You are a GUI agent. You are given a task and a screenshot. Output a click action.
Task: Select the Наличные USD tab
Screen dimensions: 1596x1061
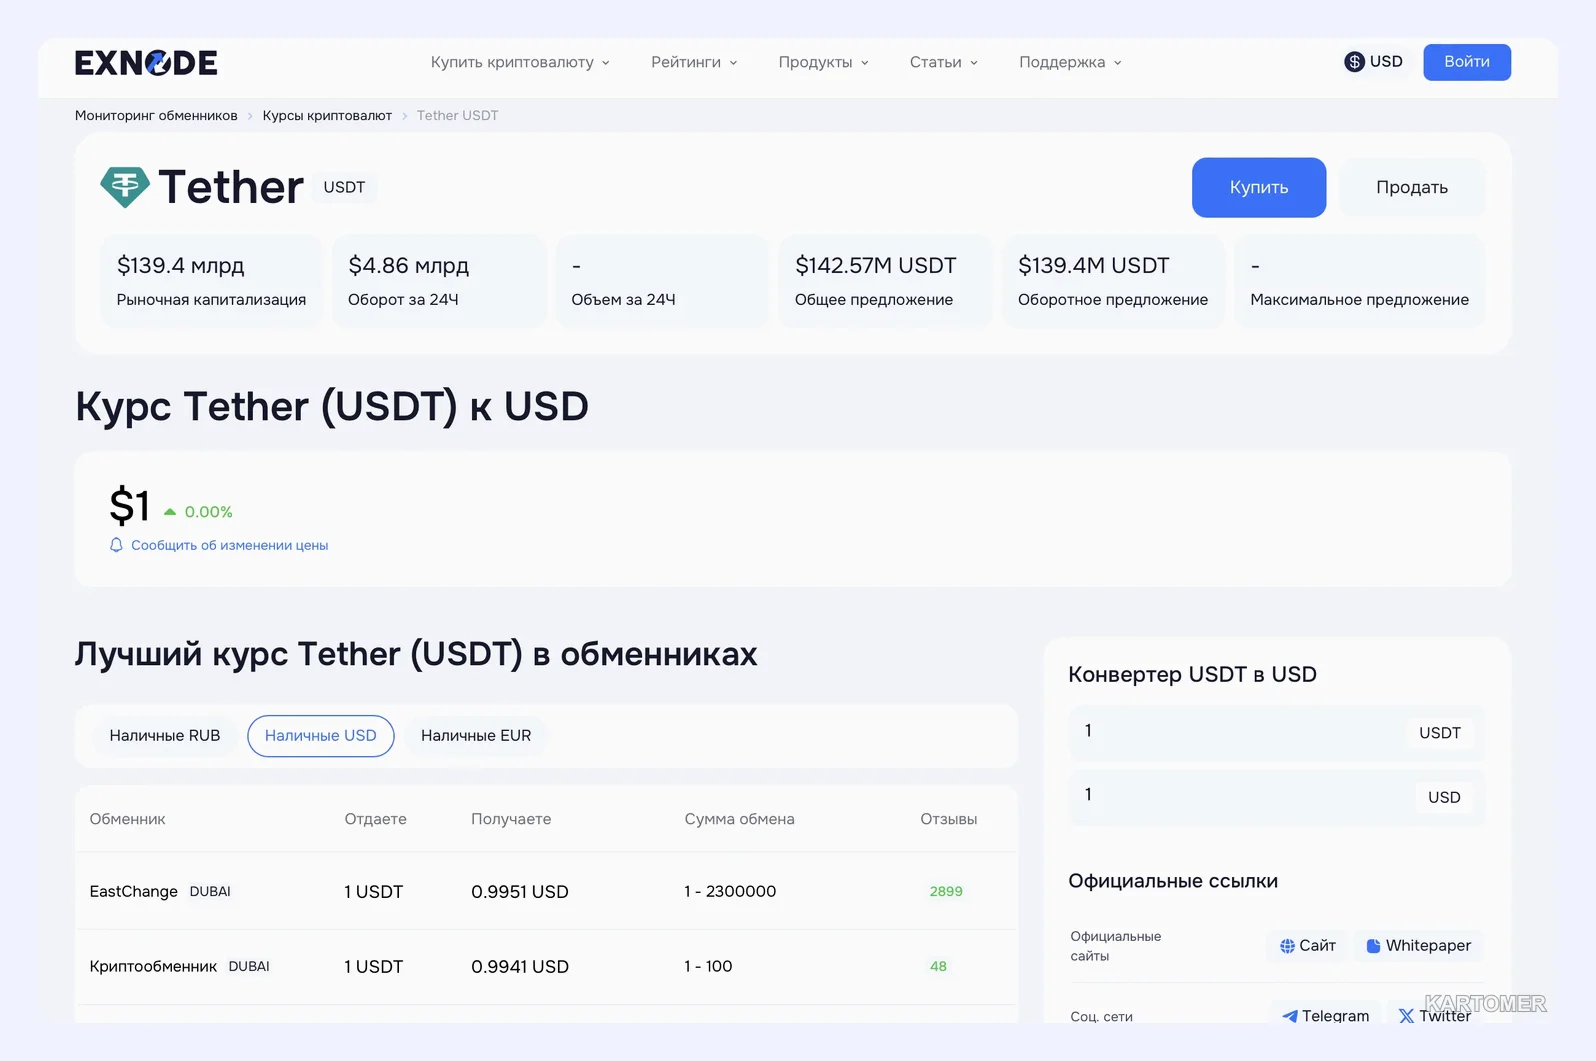321,736
